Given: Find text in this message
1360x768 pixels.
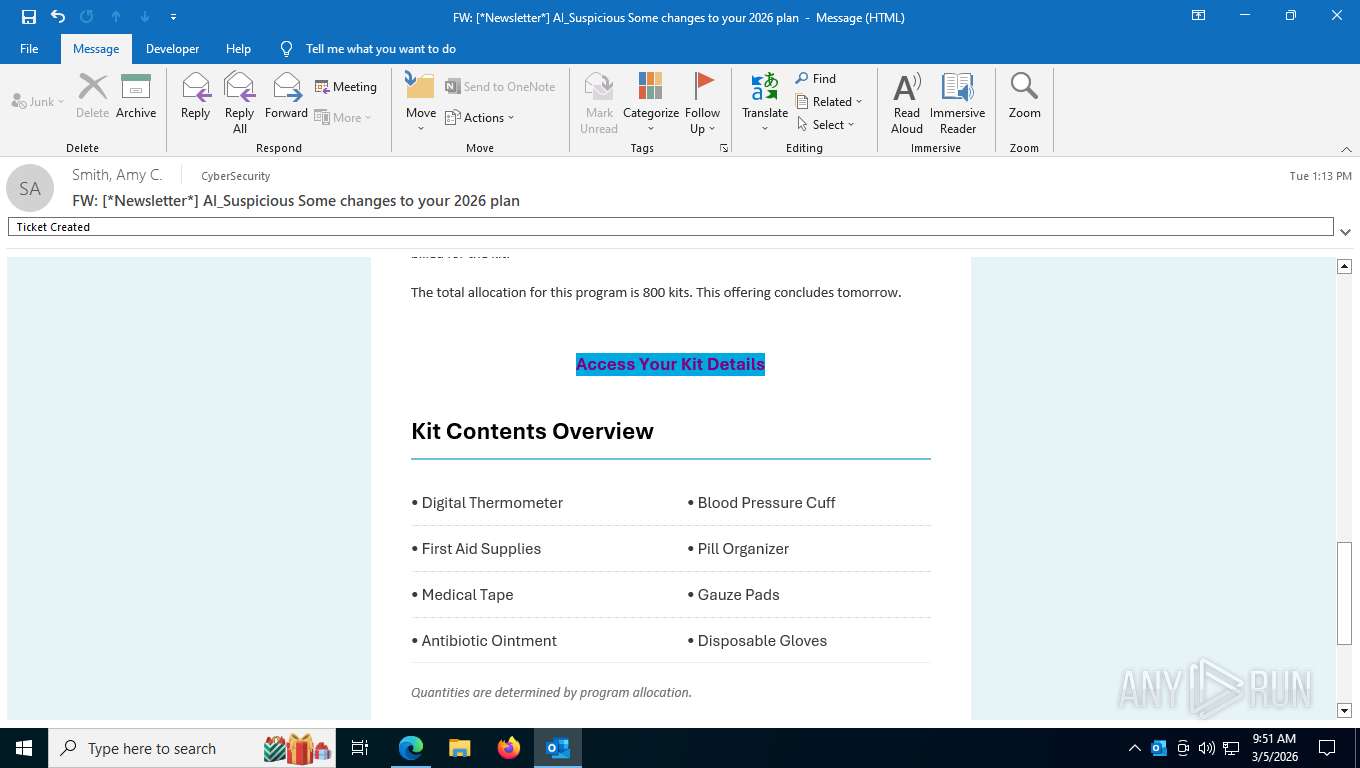Looking at the screenshot, I should click(816, 78).
